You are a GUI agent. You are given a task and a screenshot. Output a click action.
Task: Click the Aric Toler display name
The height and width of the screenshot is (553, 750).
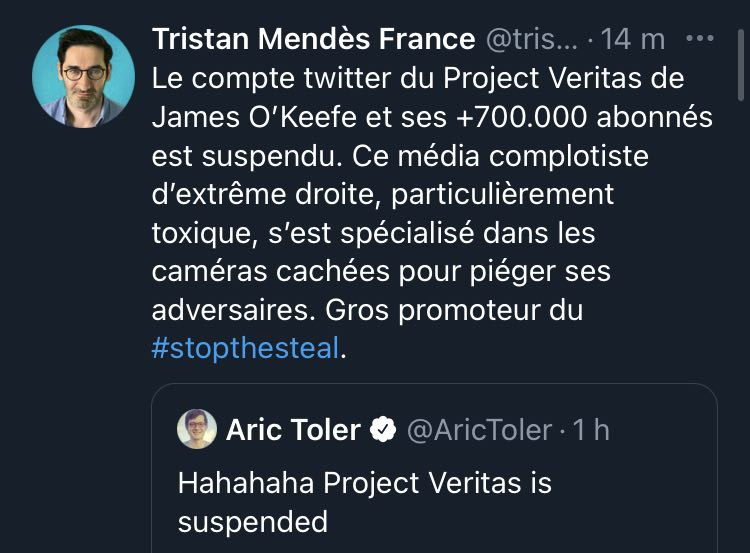tap(293, 430)
